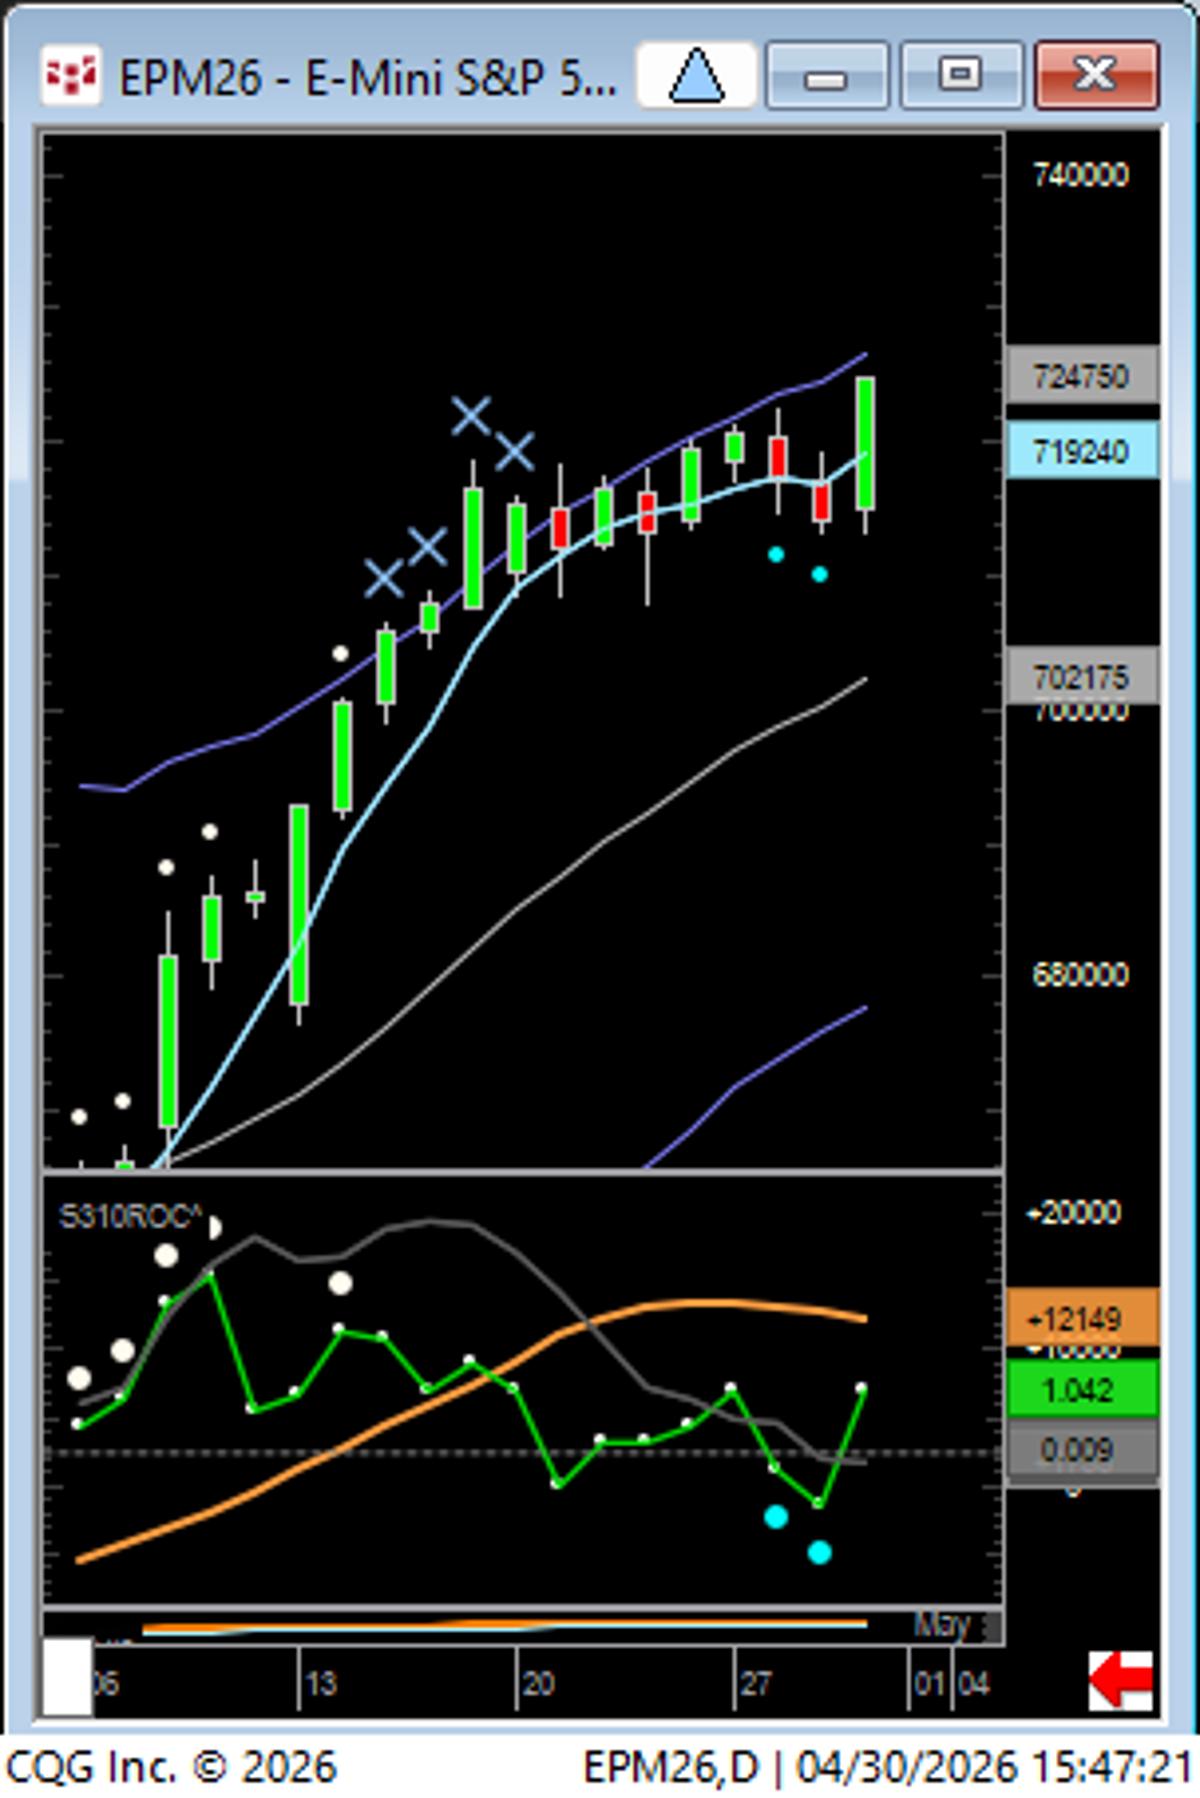Click the 27 date marker on time axis
The image size is (1200, 1798).
(756, 1684)
